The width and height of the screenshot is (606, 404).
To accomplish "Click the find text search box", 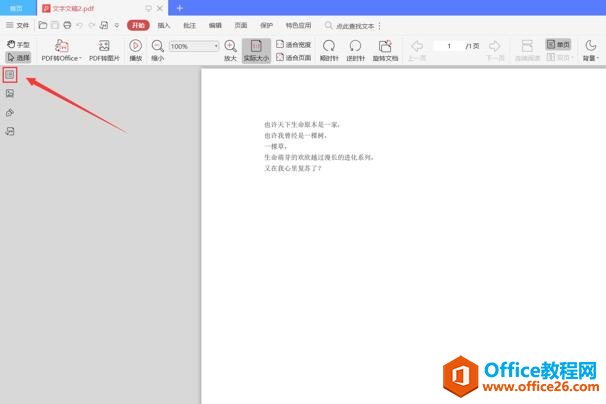I will 351,26.
